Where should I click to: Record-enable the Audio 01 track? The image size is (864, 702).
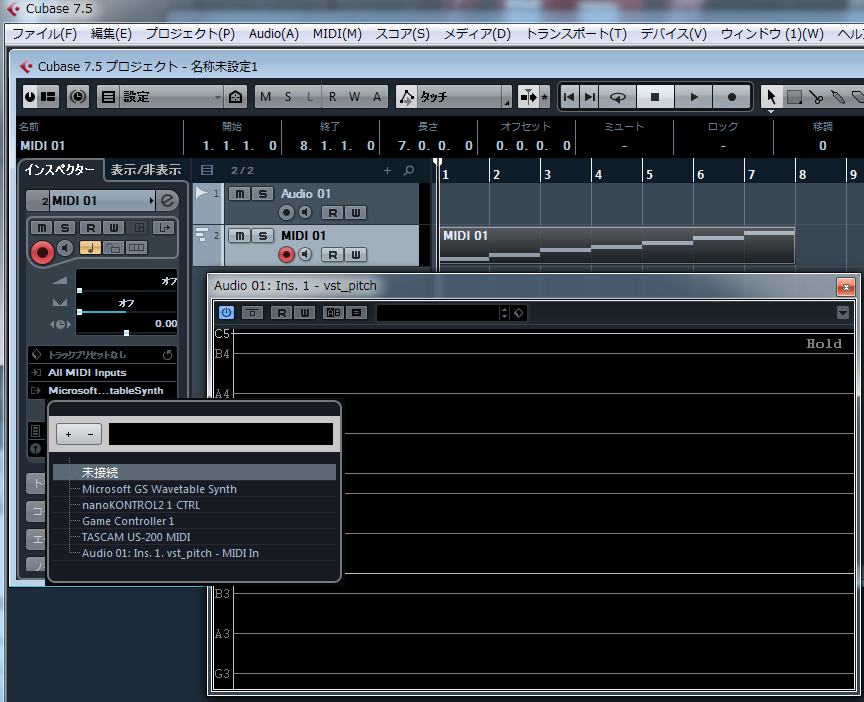pyautogui.click(x=286, y=213)
